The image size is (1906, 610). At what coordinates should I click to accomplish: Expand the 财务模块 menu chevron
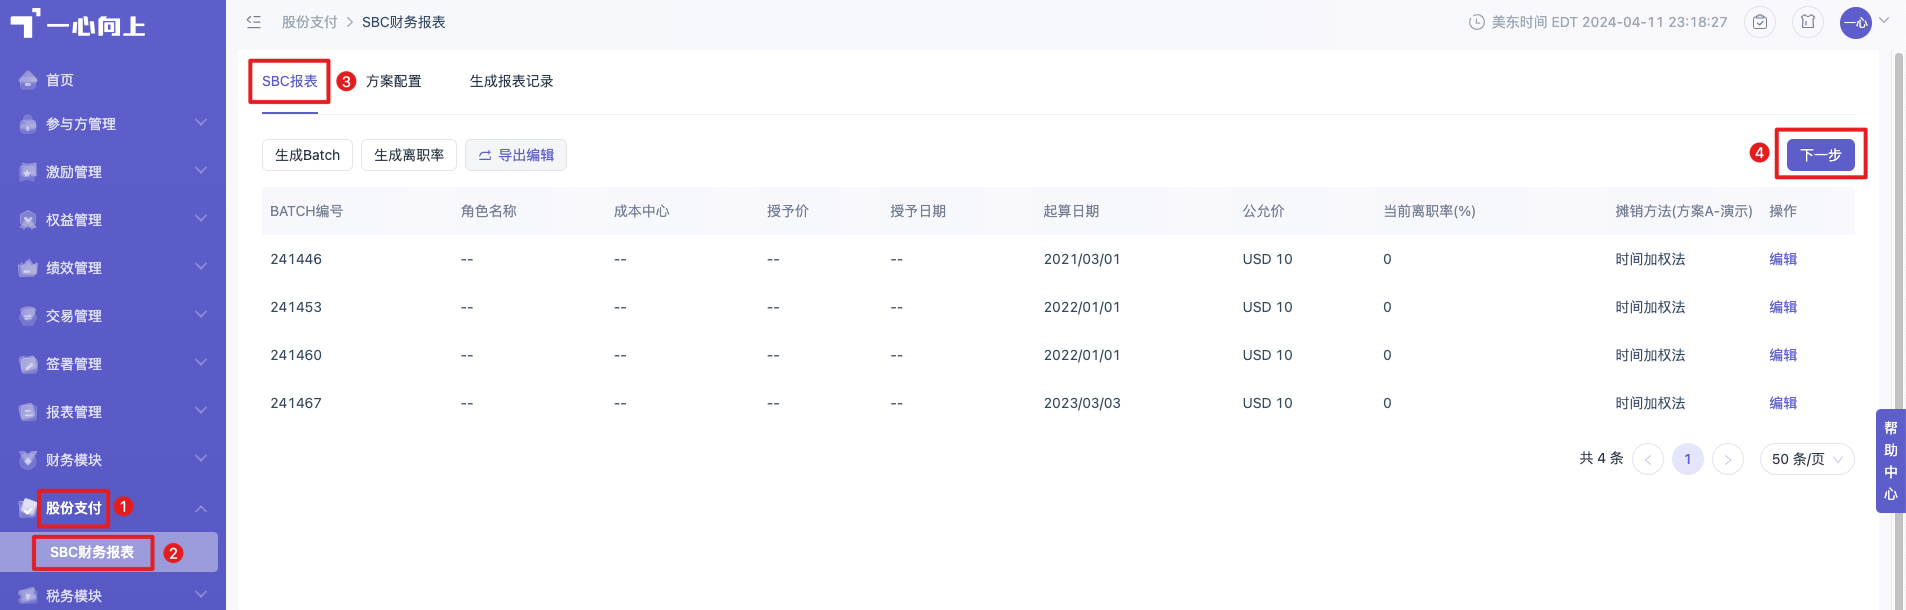(201, 459)
